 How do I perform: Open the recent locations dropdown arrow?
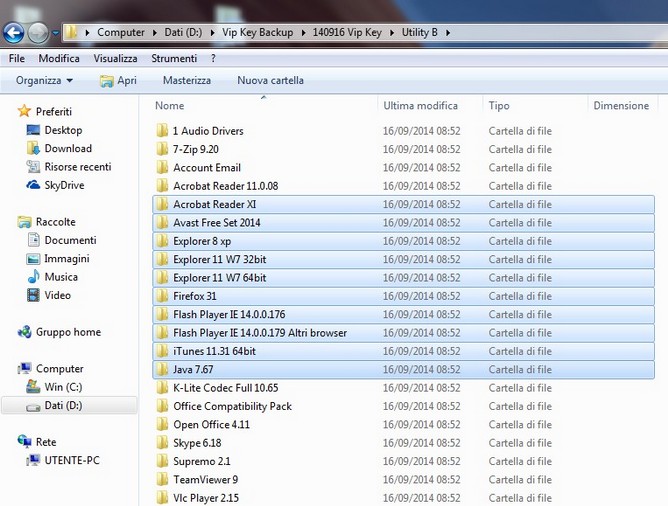(55, 33)
